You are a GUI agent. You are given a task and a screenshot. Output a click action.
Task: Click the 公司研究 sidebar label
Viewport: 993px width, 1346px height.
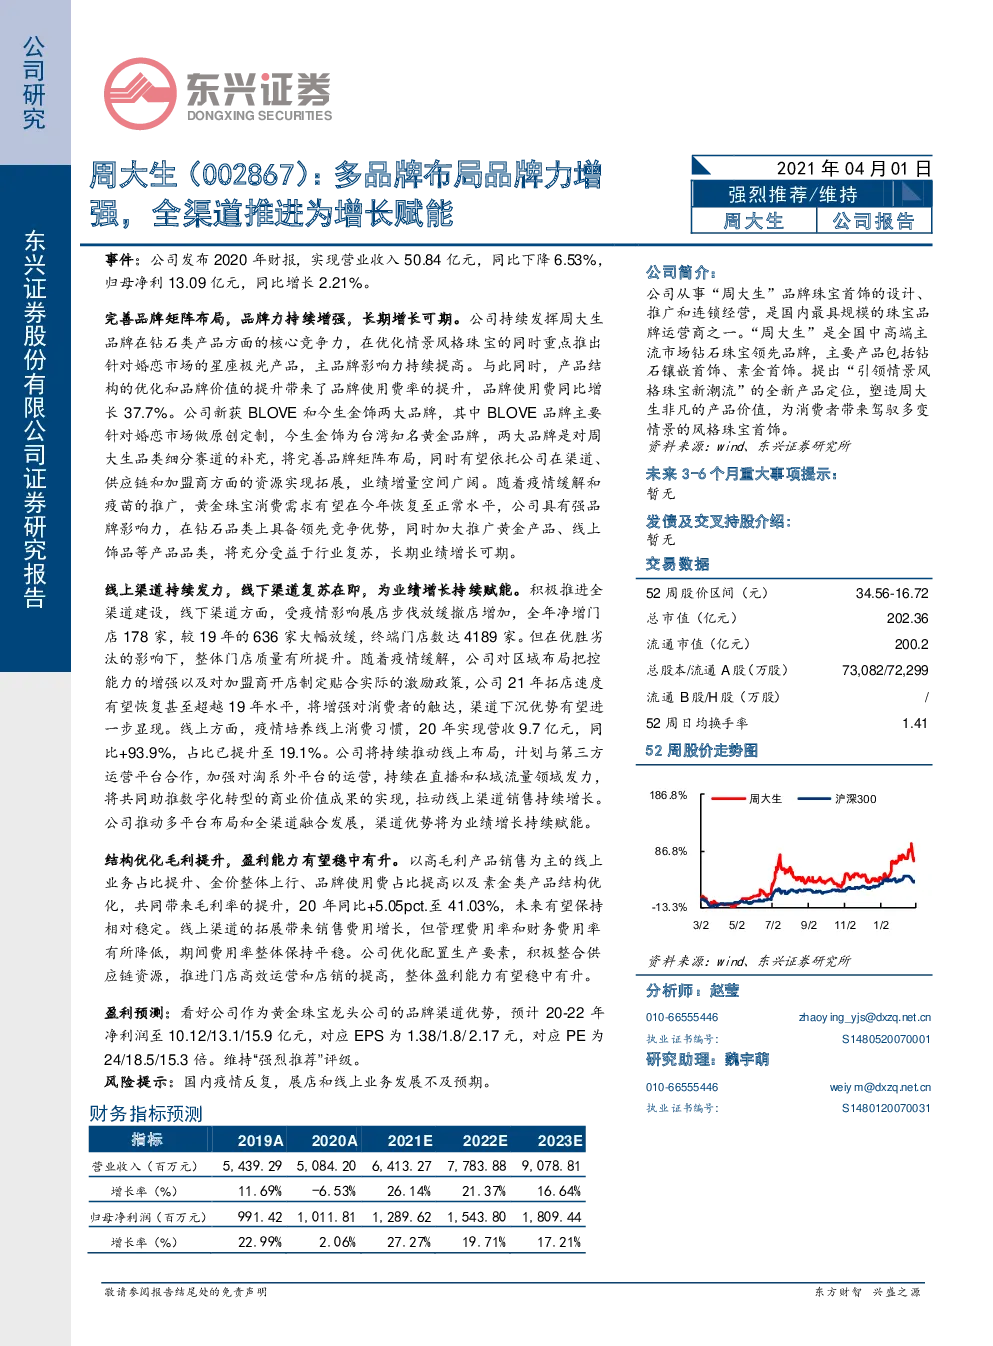[34, 83]
